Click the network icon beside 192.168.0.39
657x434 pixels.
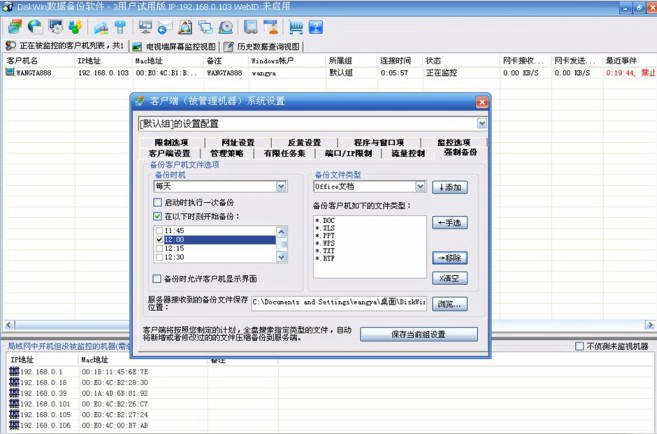(14, 393)
